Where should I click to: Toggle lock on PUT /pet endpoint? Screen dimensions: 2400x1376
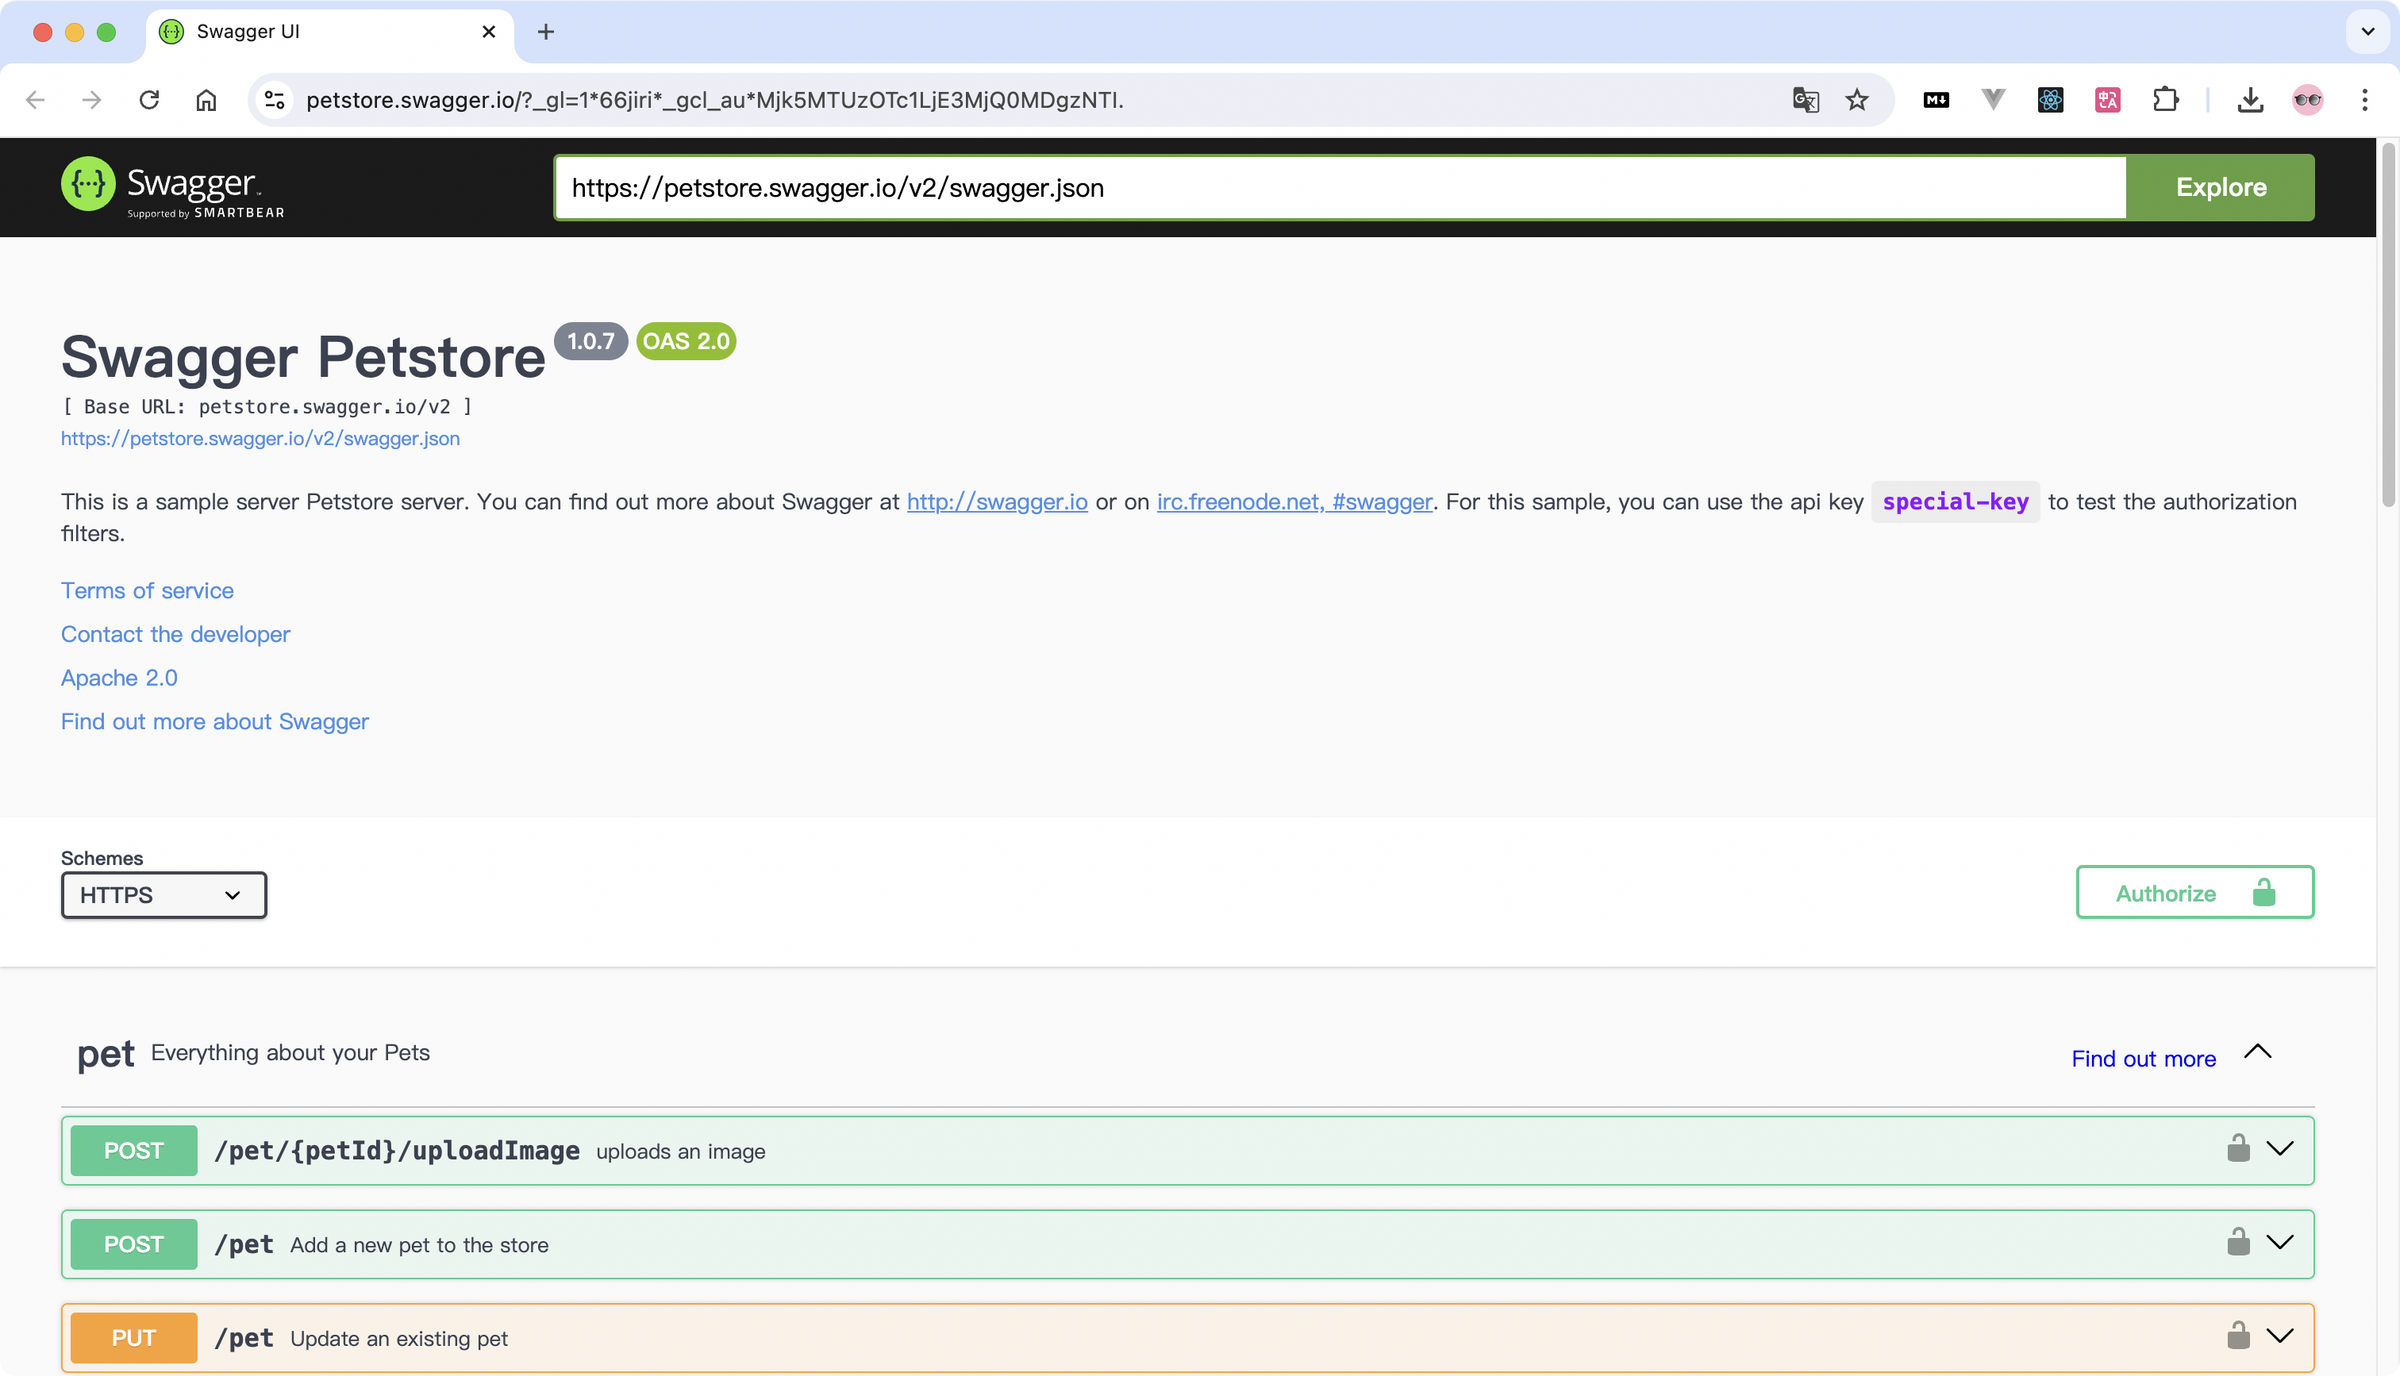click(x=2238, y=1336)
